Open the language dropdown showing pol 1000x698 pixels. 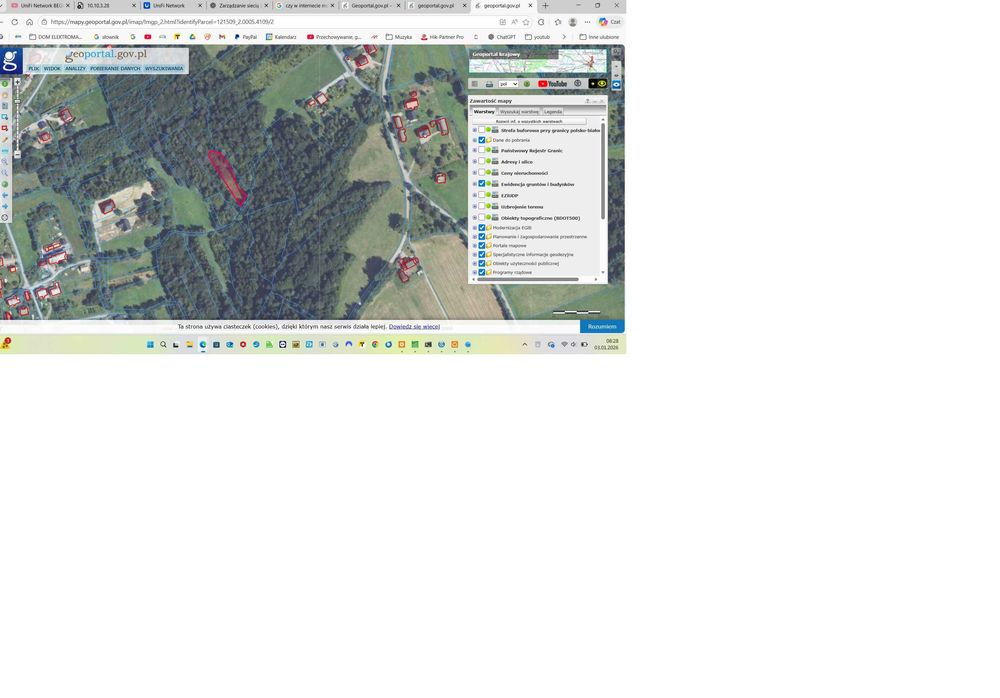click(x=508, y=84)
